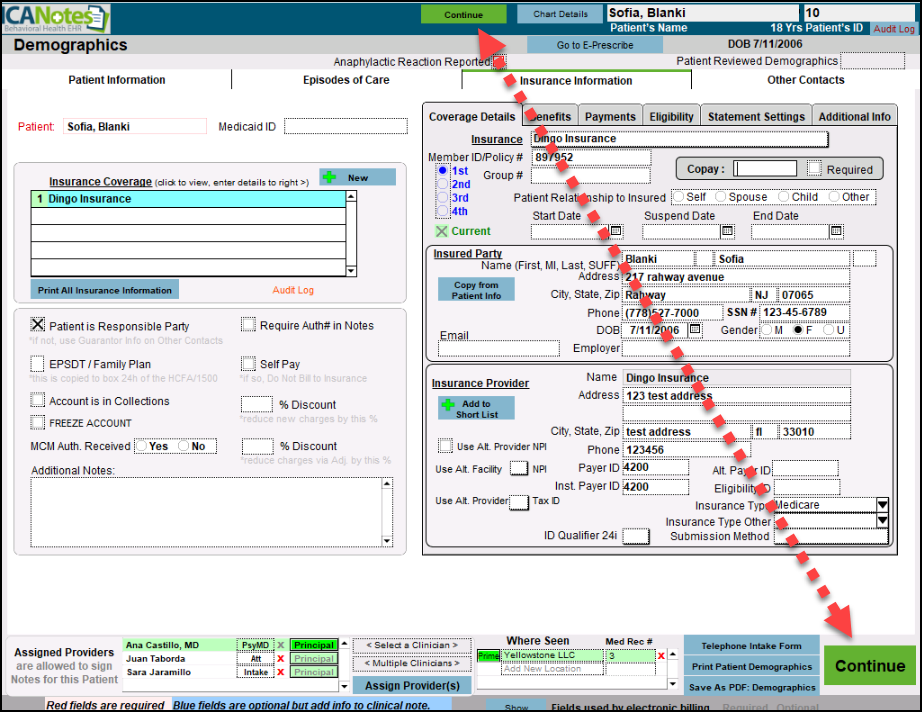Image resolution: width=922 pixels, height=712 pixels.
Task: Click the Copay amount input field
Action: [x=765, y=169]
